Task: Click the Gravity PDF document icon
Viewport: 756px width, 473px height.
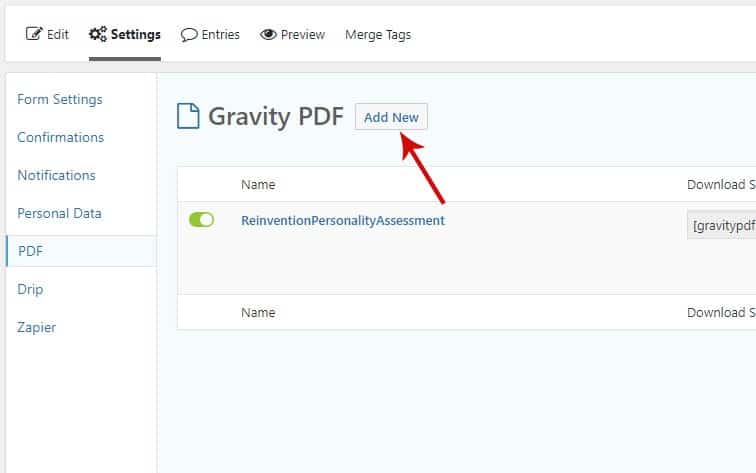Action: pos(188,117)
